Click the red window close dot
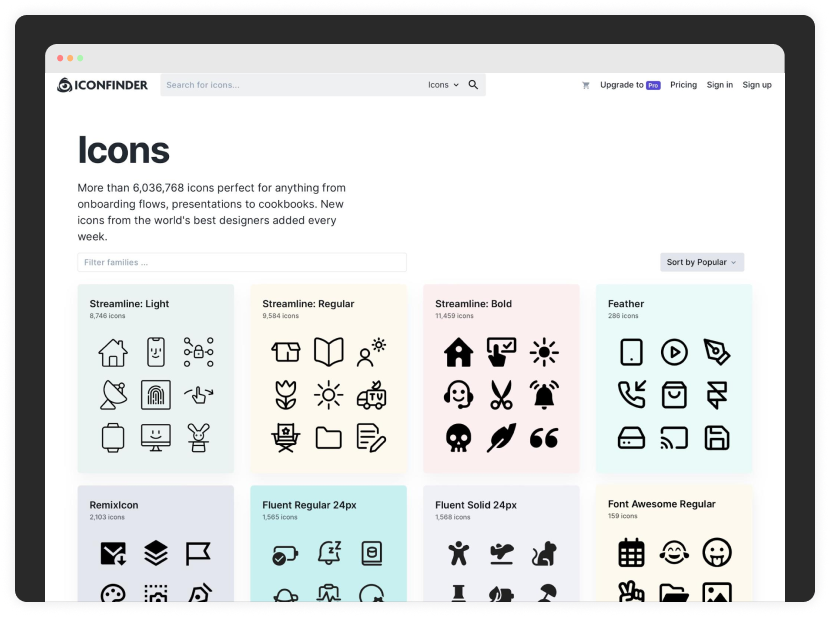 click(60, 58)
